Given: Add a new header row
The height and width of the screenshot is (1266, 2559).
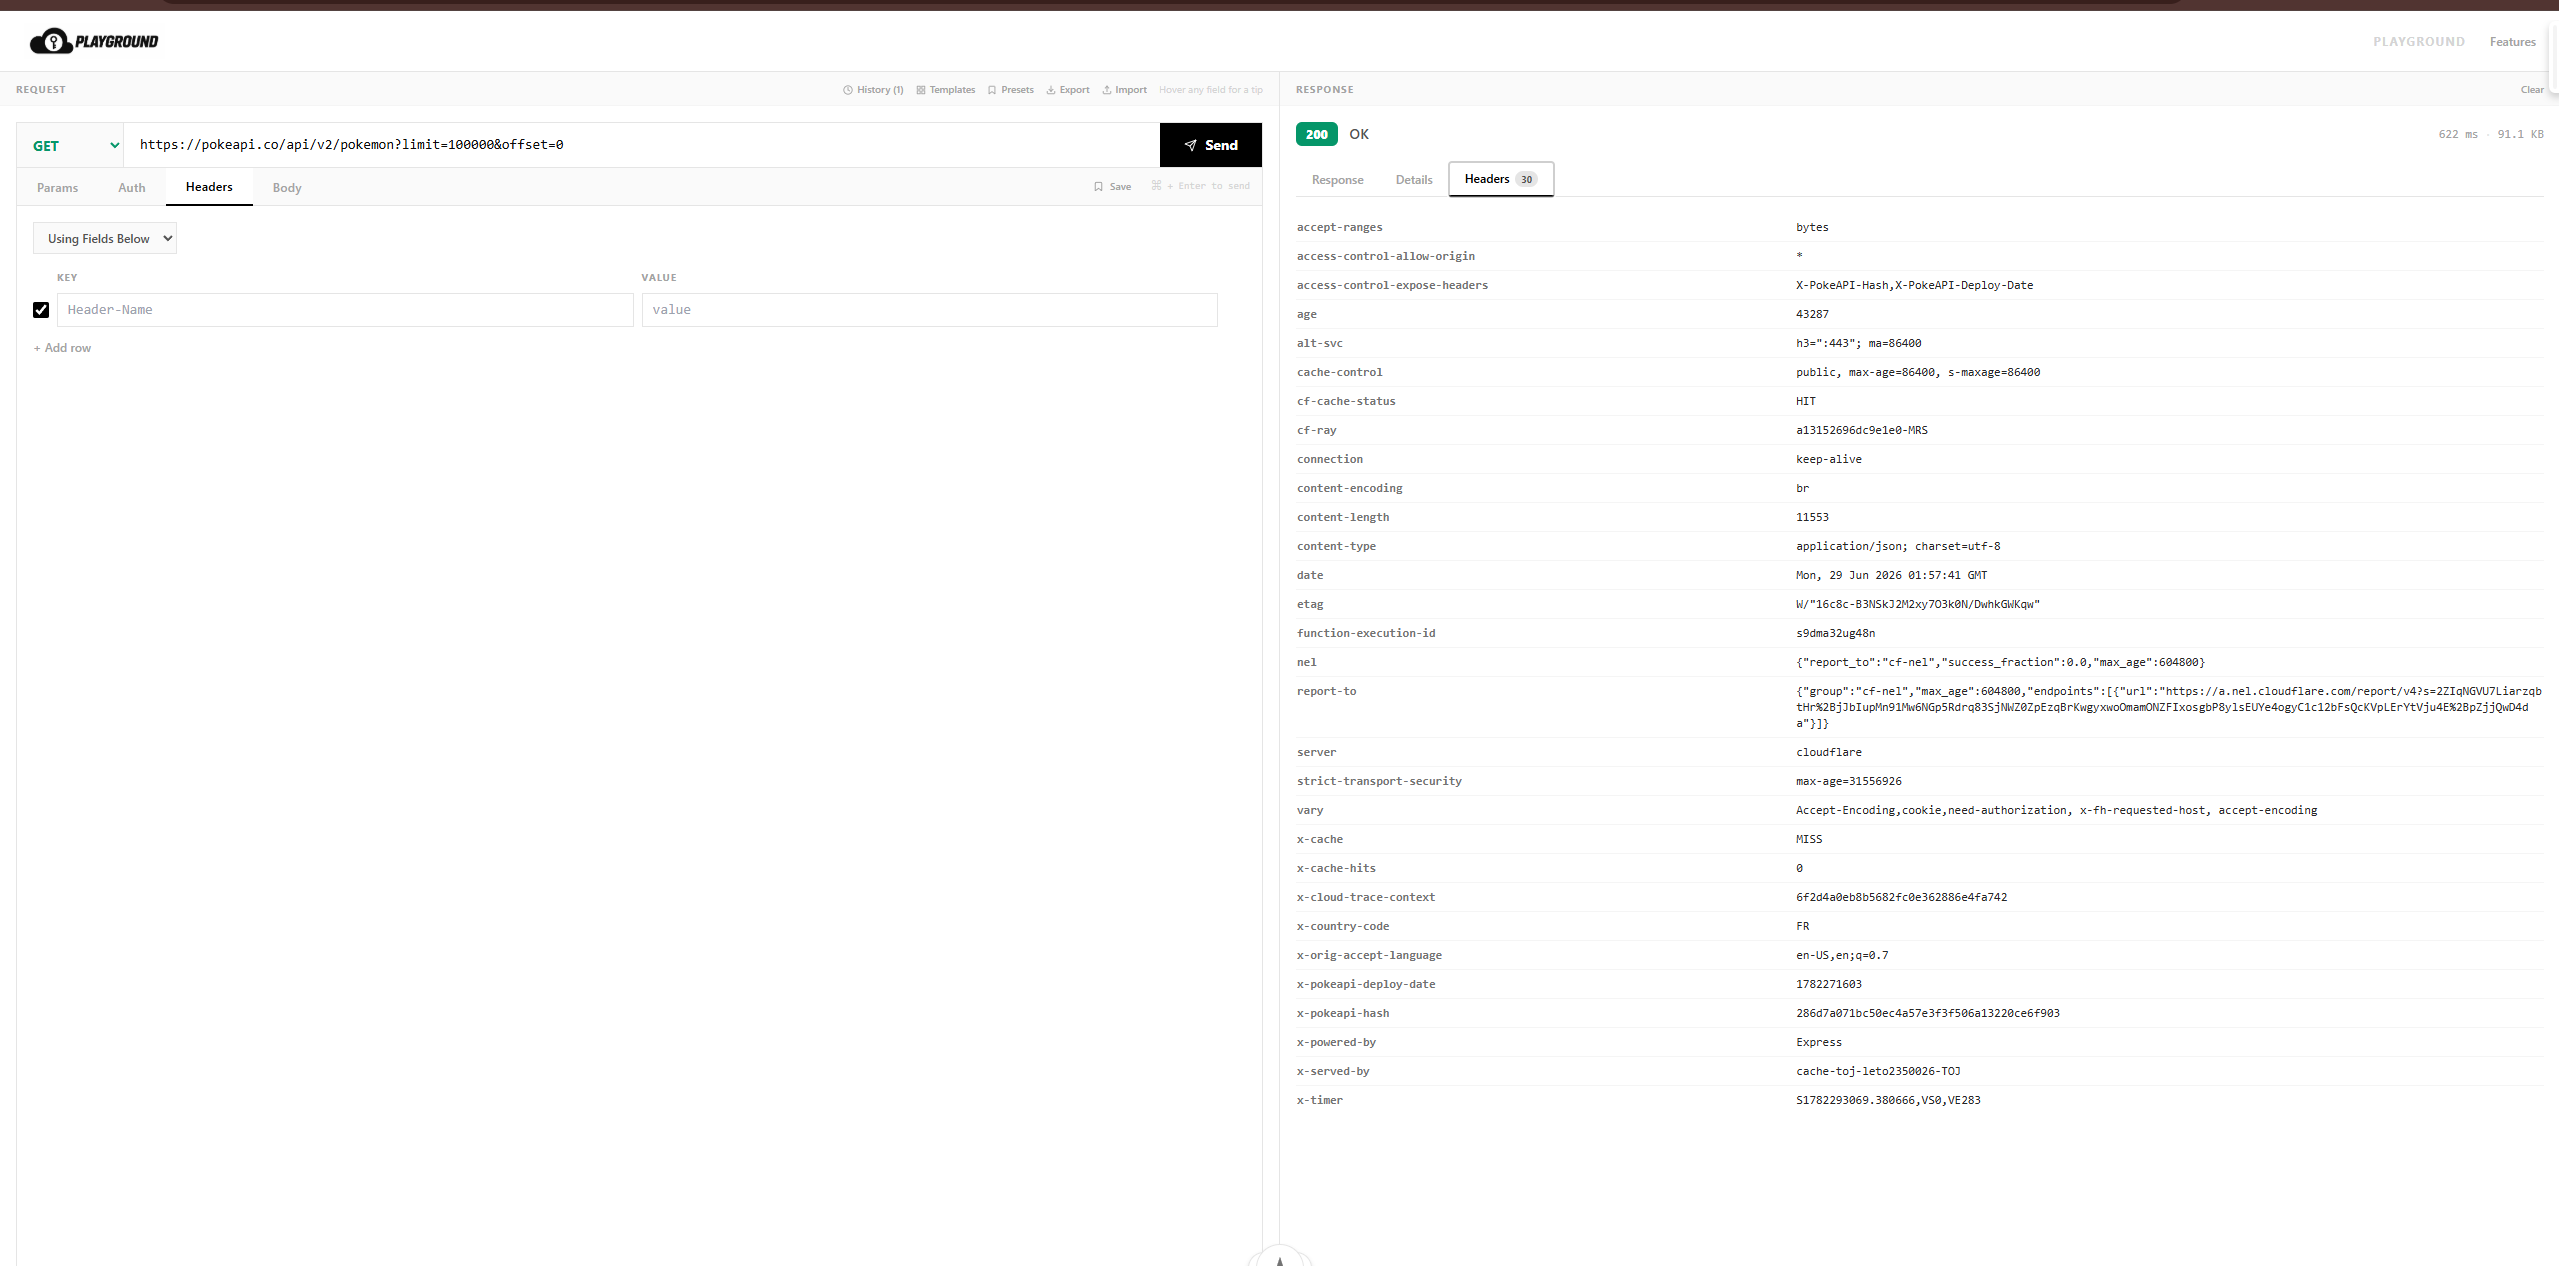Looking at the screenshot, I should coord(62,348).
